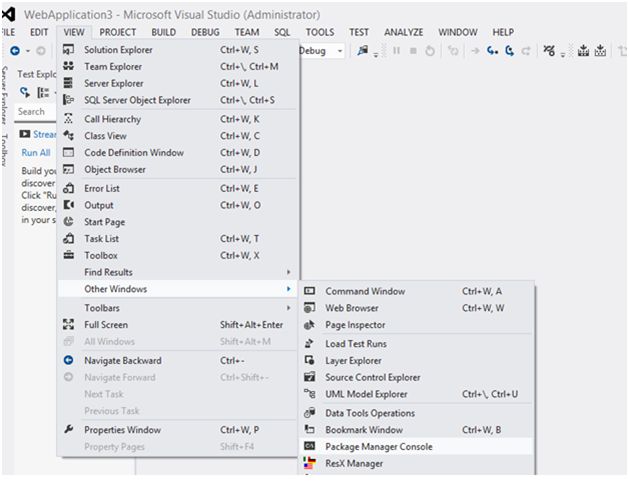Open the TEST menu
This screenshot has width=629, height=487.
359,32
